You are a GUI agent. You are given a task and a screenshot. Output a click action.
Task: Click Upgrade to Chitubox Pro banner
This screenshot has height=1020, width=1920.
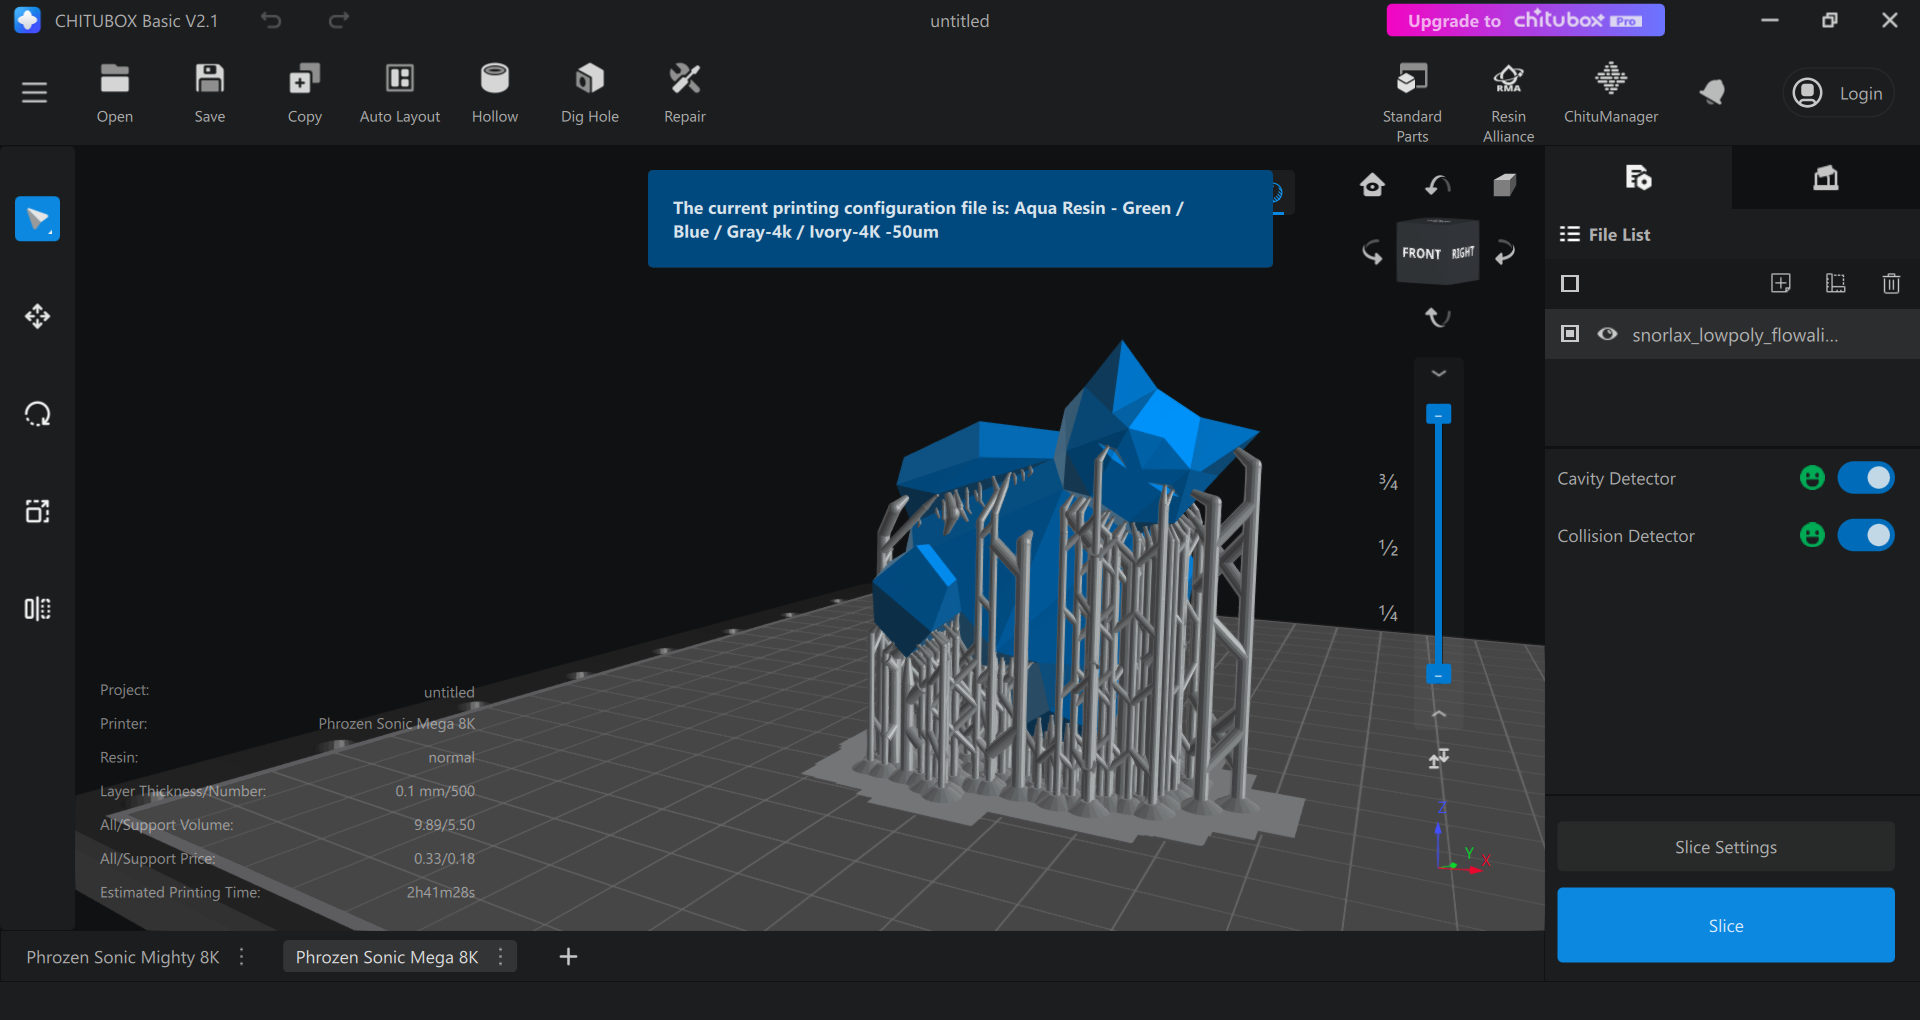(x=1525, y=20)
